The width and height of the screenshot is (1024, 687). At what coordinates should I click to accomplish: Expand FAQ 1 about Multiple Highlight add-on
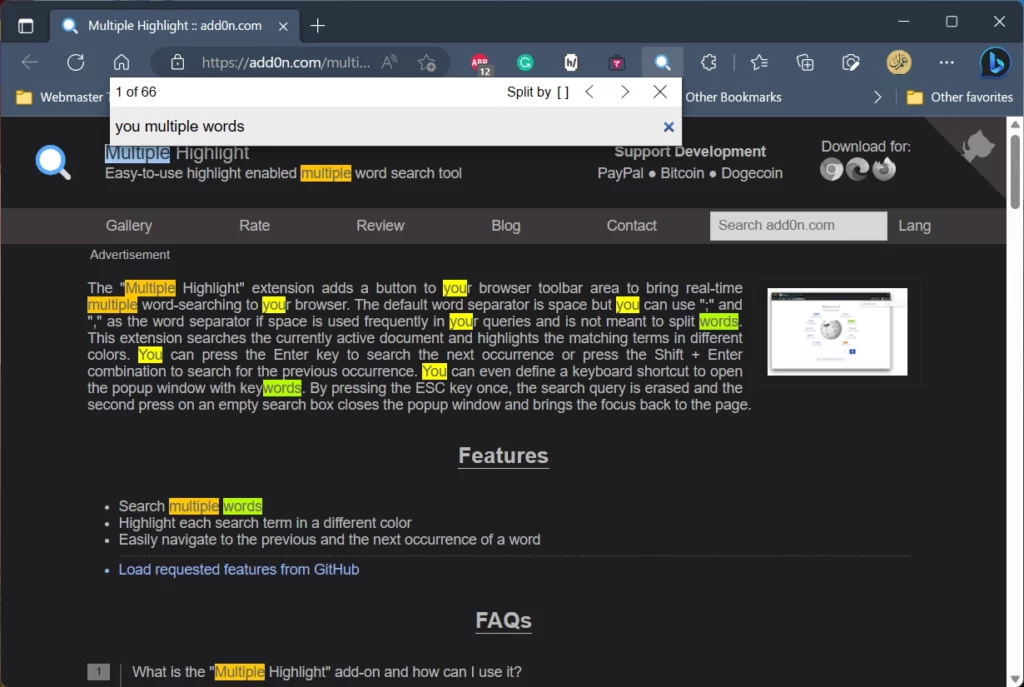327,672
